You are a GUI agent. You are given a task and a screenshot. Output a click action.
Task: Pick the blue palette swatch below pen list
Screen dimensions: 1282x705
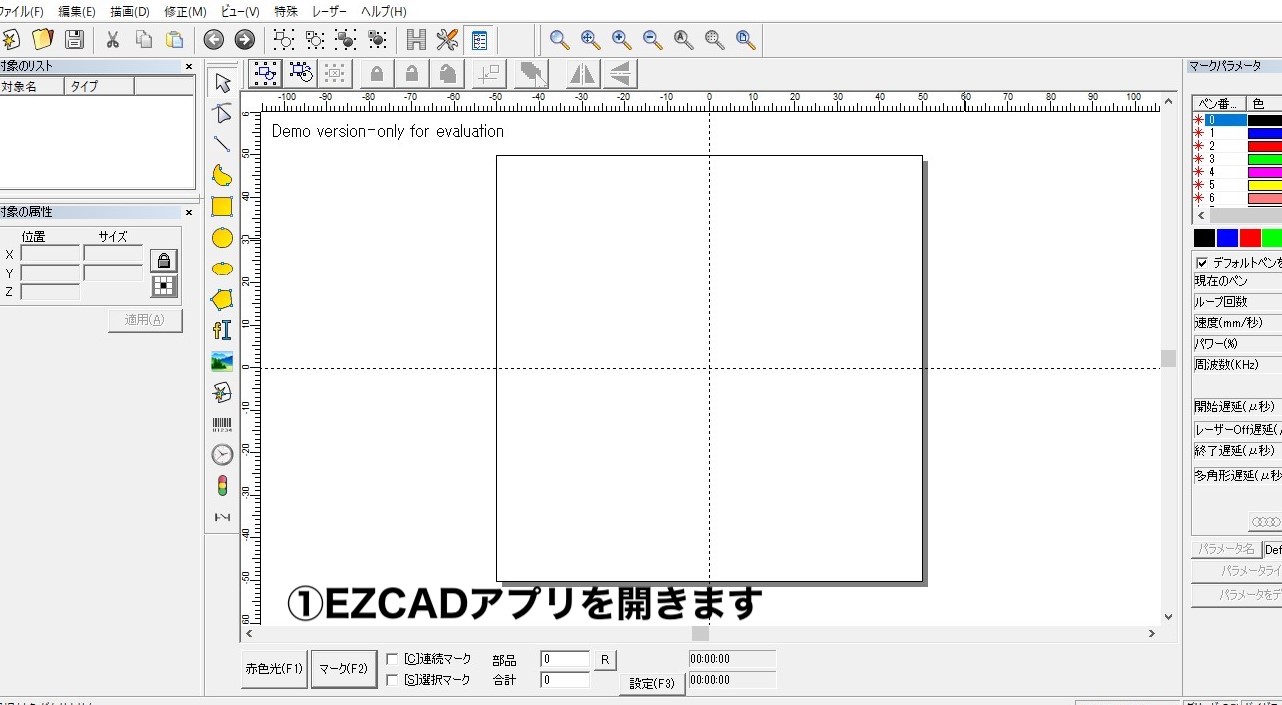coord(1227,238)
